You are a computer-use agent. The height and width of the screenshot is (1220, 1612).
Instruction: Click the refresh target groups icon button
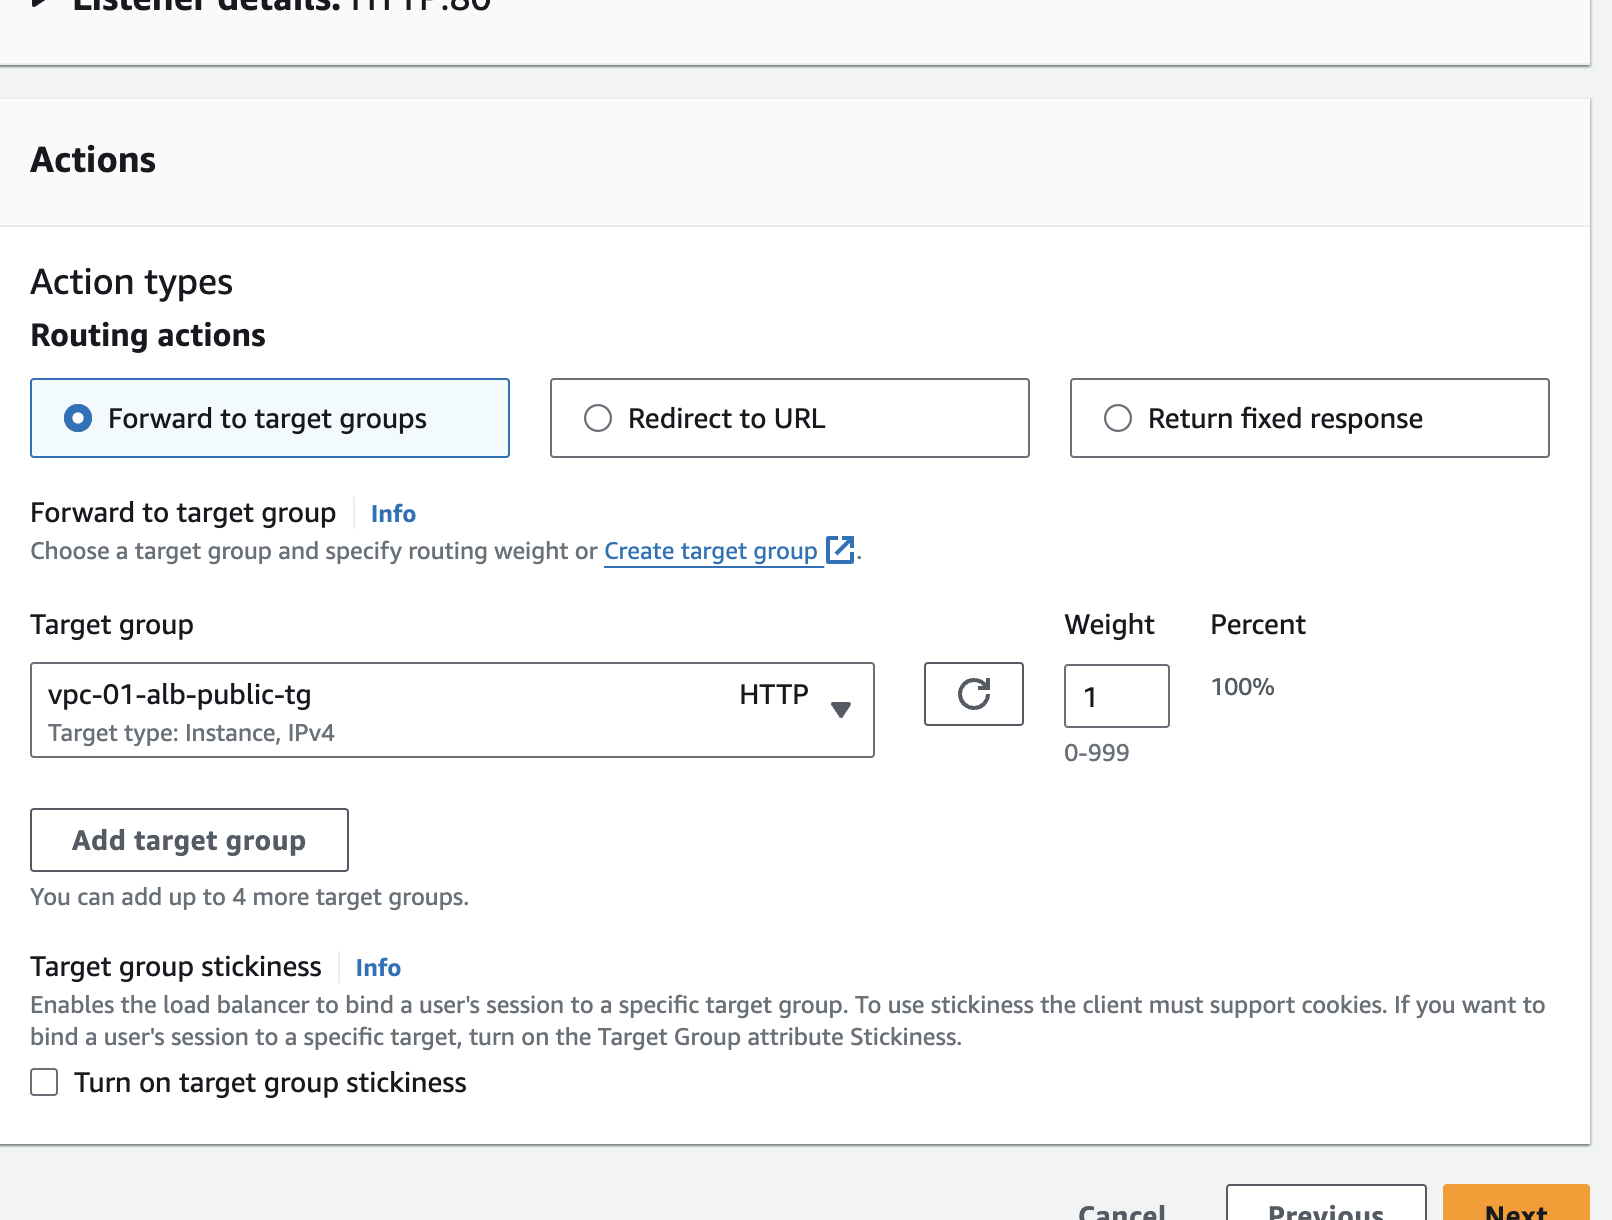point(973,694)
